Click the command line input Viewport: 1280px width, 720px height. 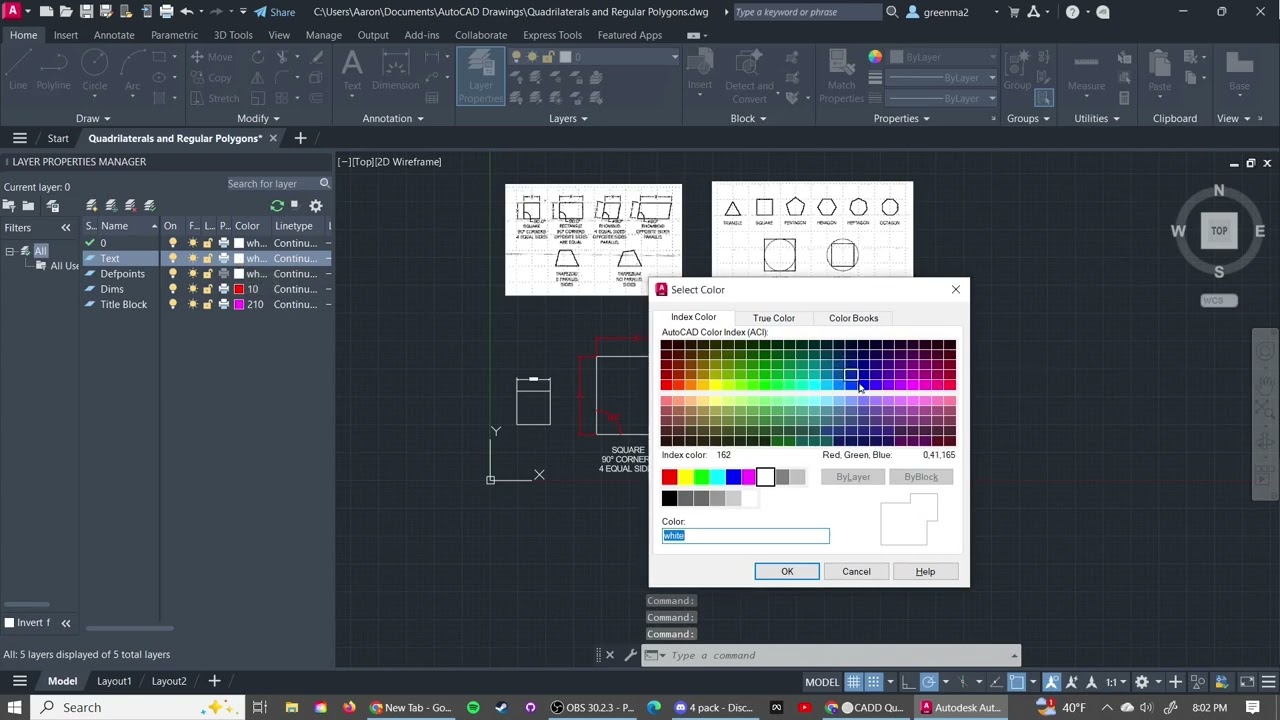coord(840,656)
